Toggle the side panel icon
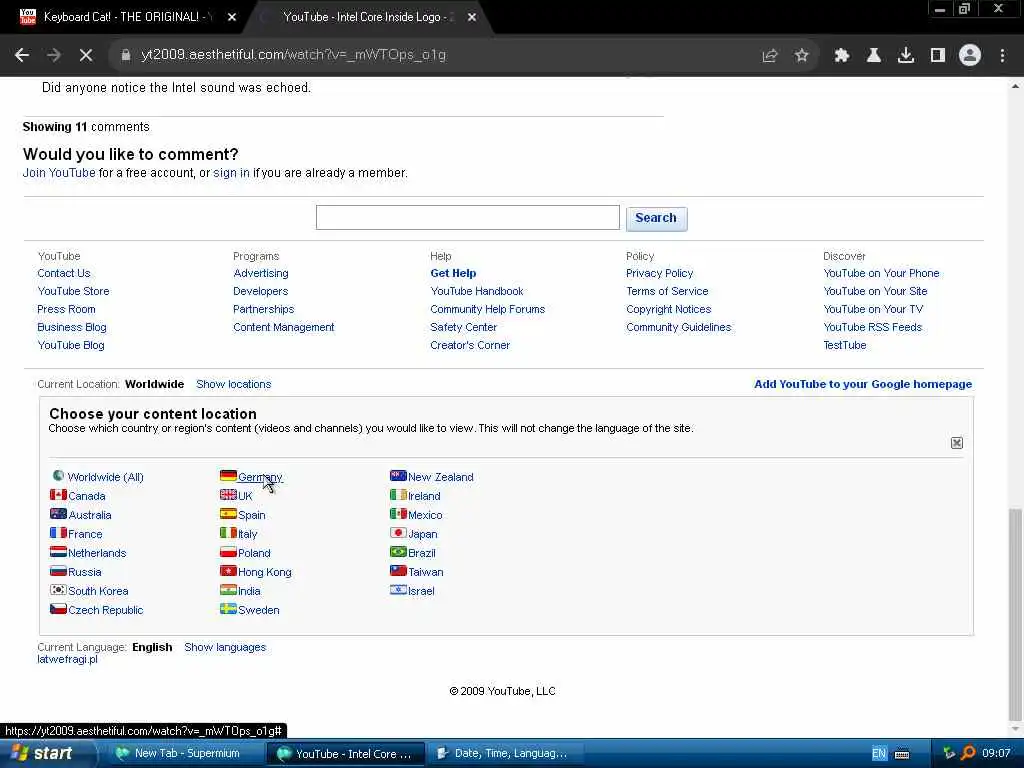 click(x=938, y=56)
